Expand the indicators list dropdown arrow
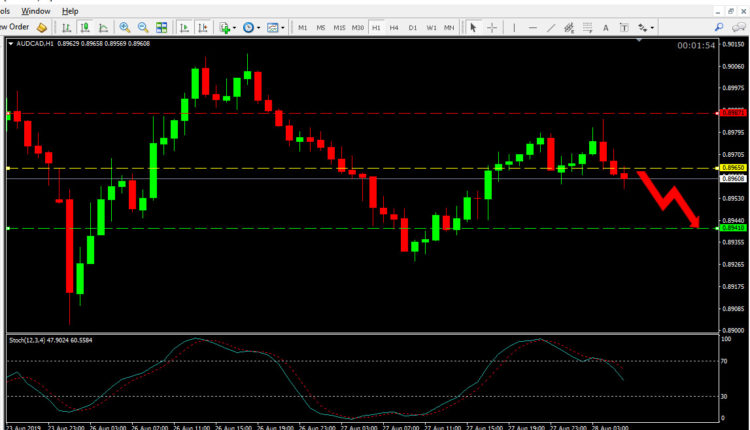The image size is (750, 430). pos(234,28)
